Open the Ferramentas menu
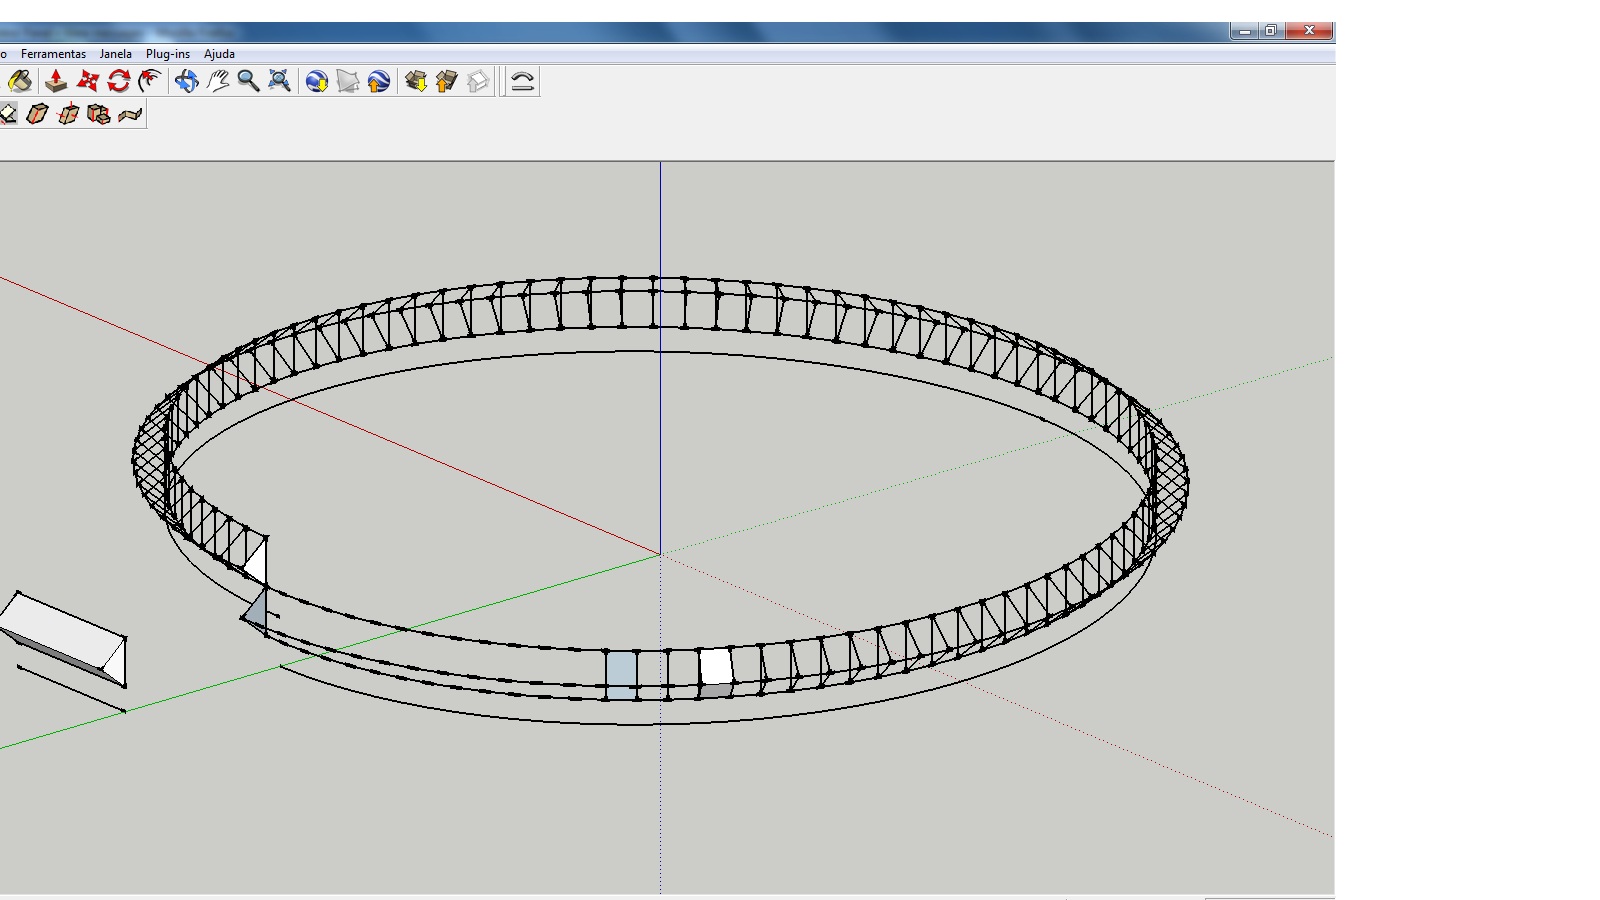Image resolution: width=1600 pixels, height=900 pixels. [53, 54]
